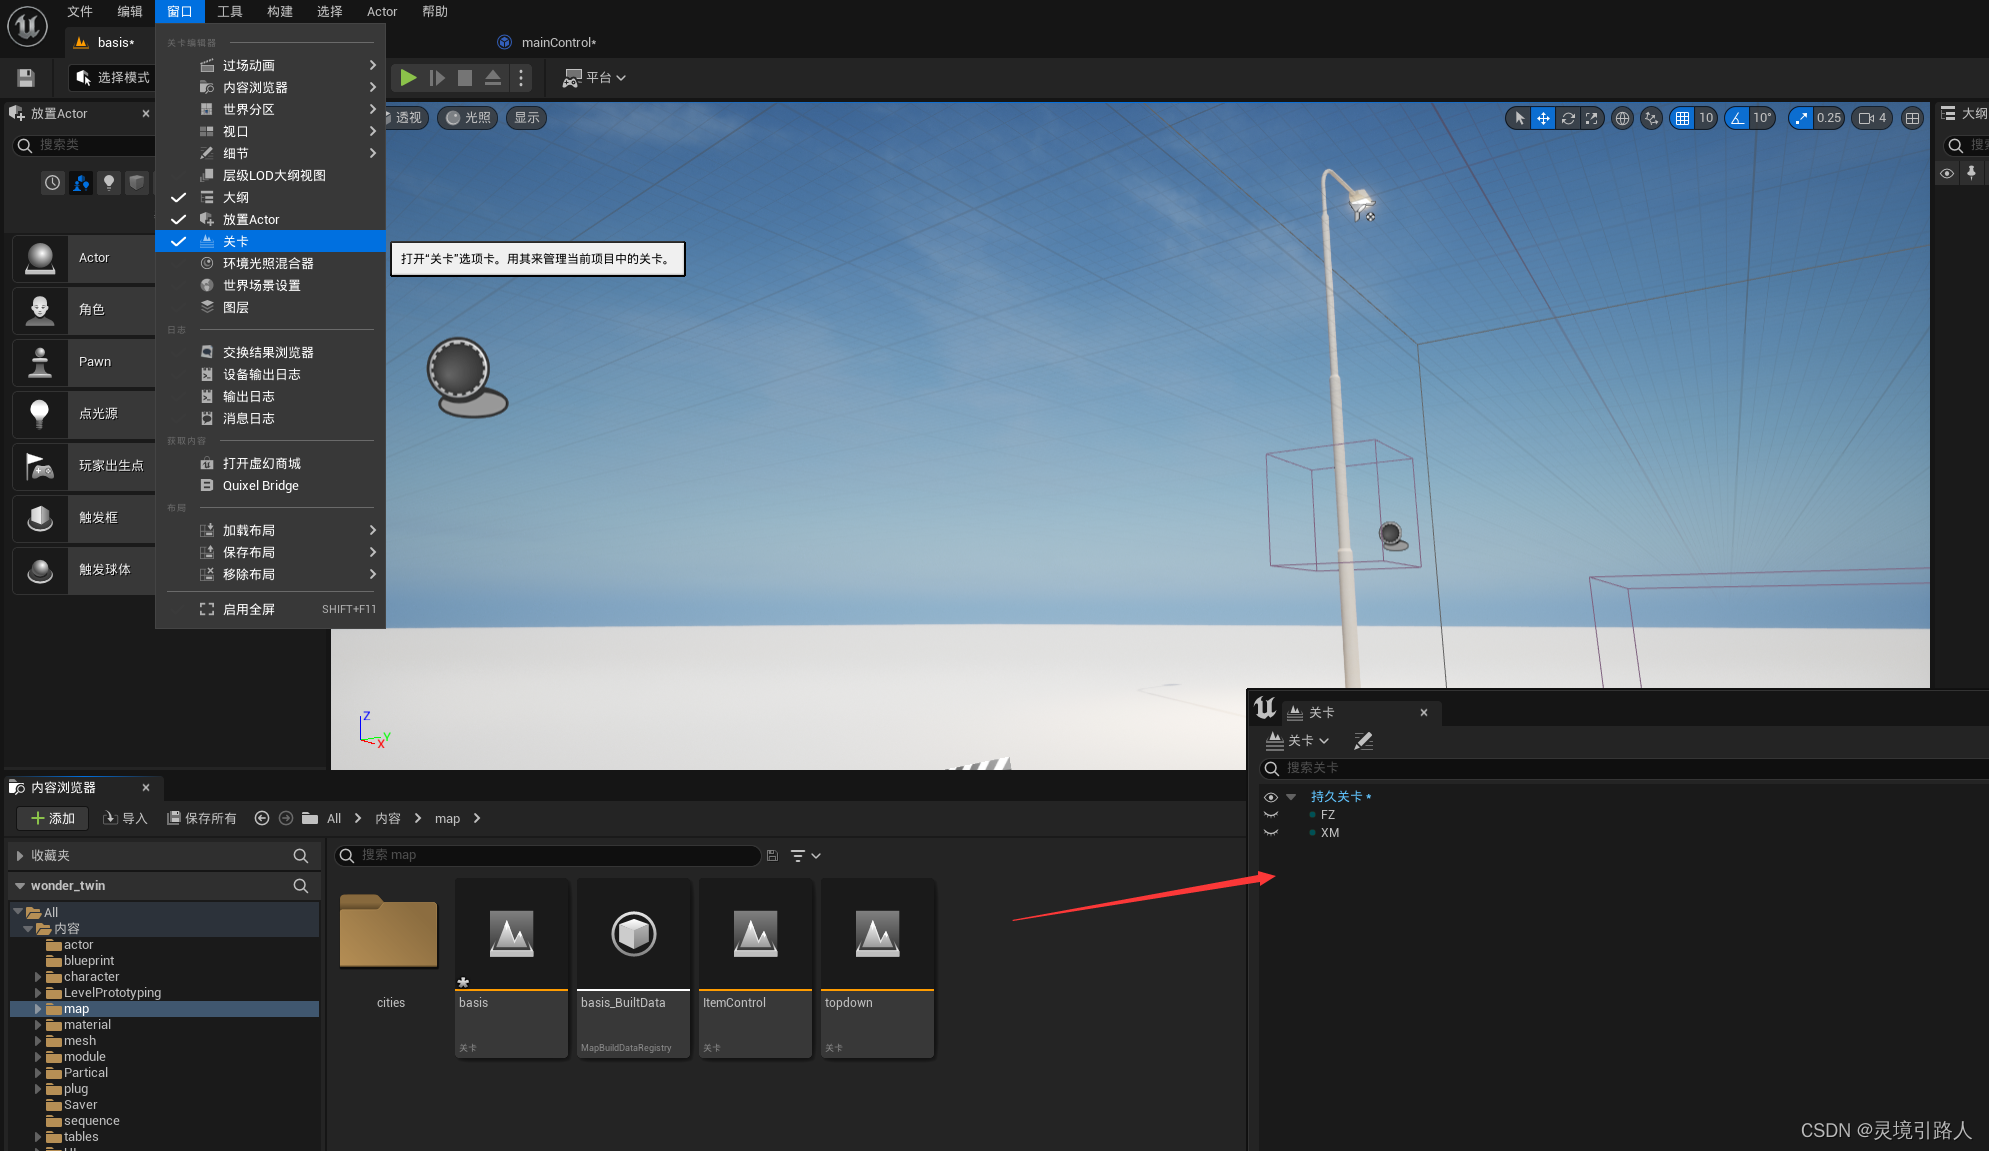This screenshot has width=1989, height=1151.
Task: Toggle world/local coordinate system globe icon
Action: click(1622, 118)
